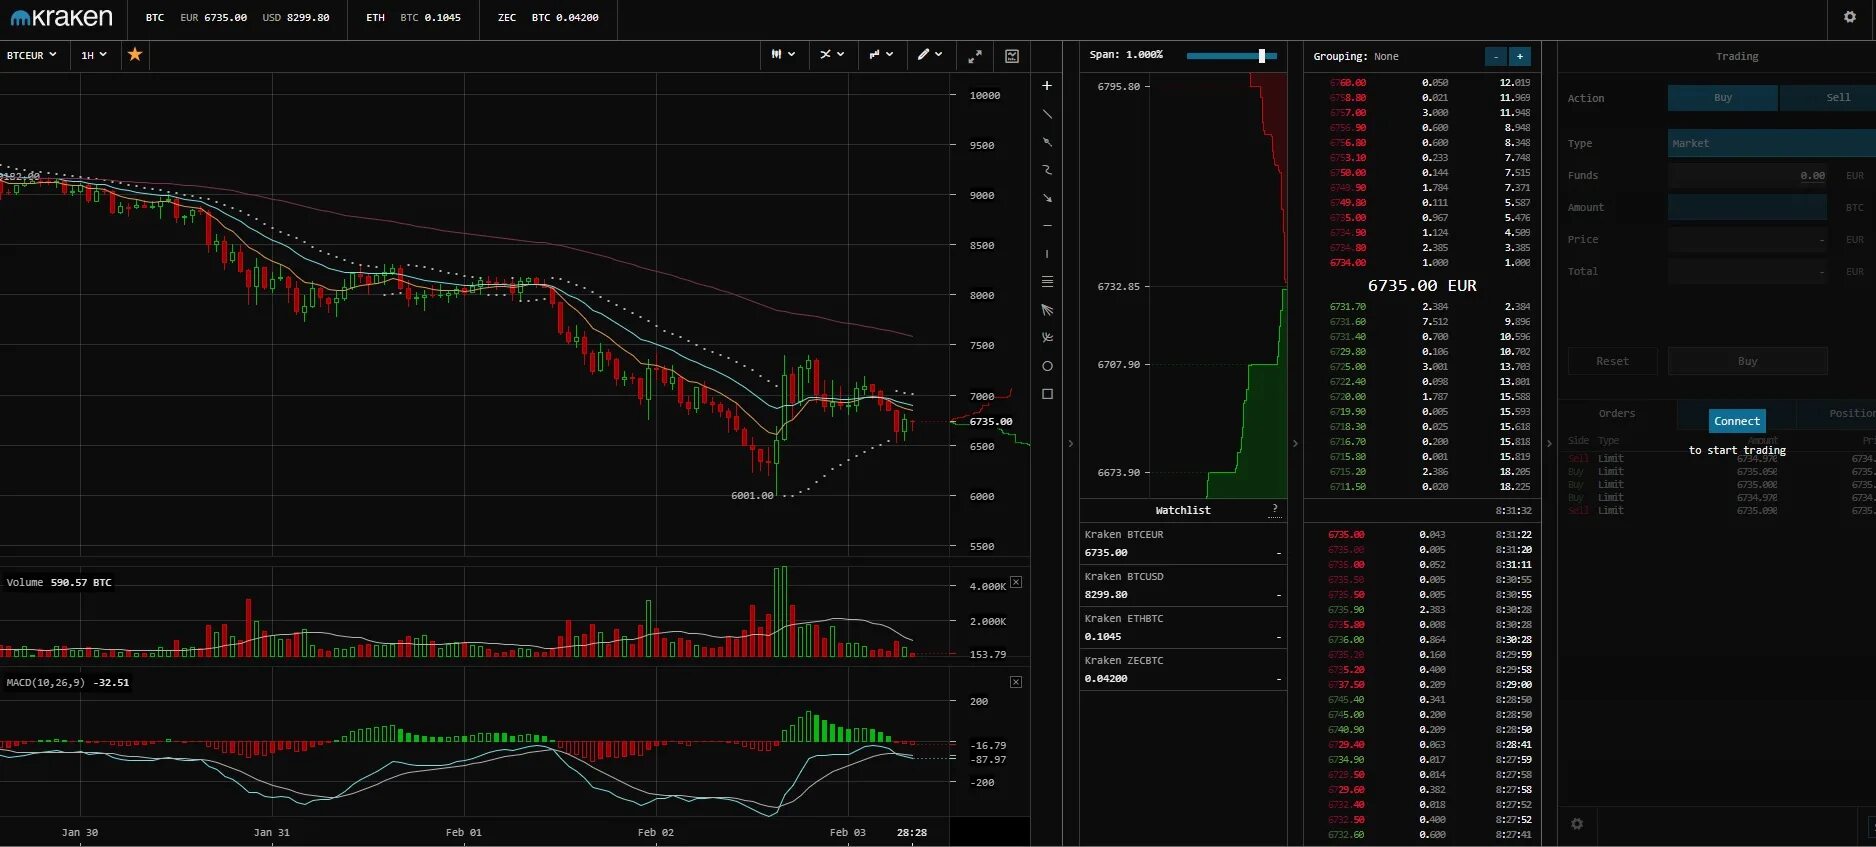Close the Volume indicator panel
This screenshot has width=1876, height=847.
coord(1016,582)
